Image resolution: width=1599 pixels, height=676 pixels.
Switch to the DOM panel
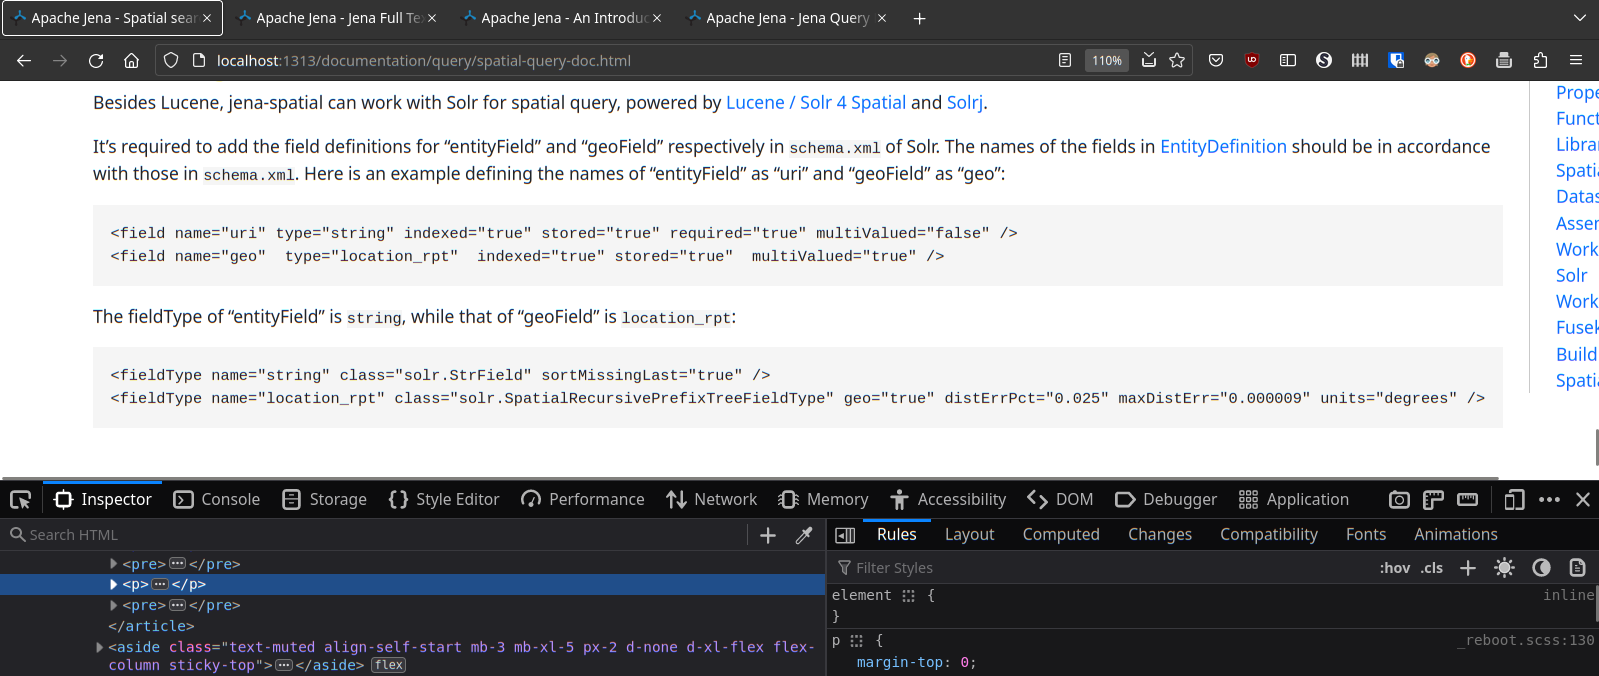click(1060, 499)
